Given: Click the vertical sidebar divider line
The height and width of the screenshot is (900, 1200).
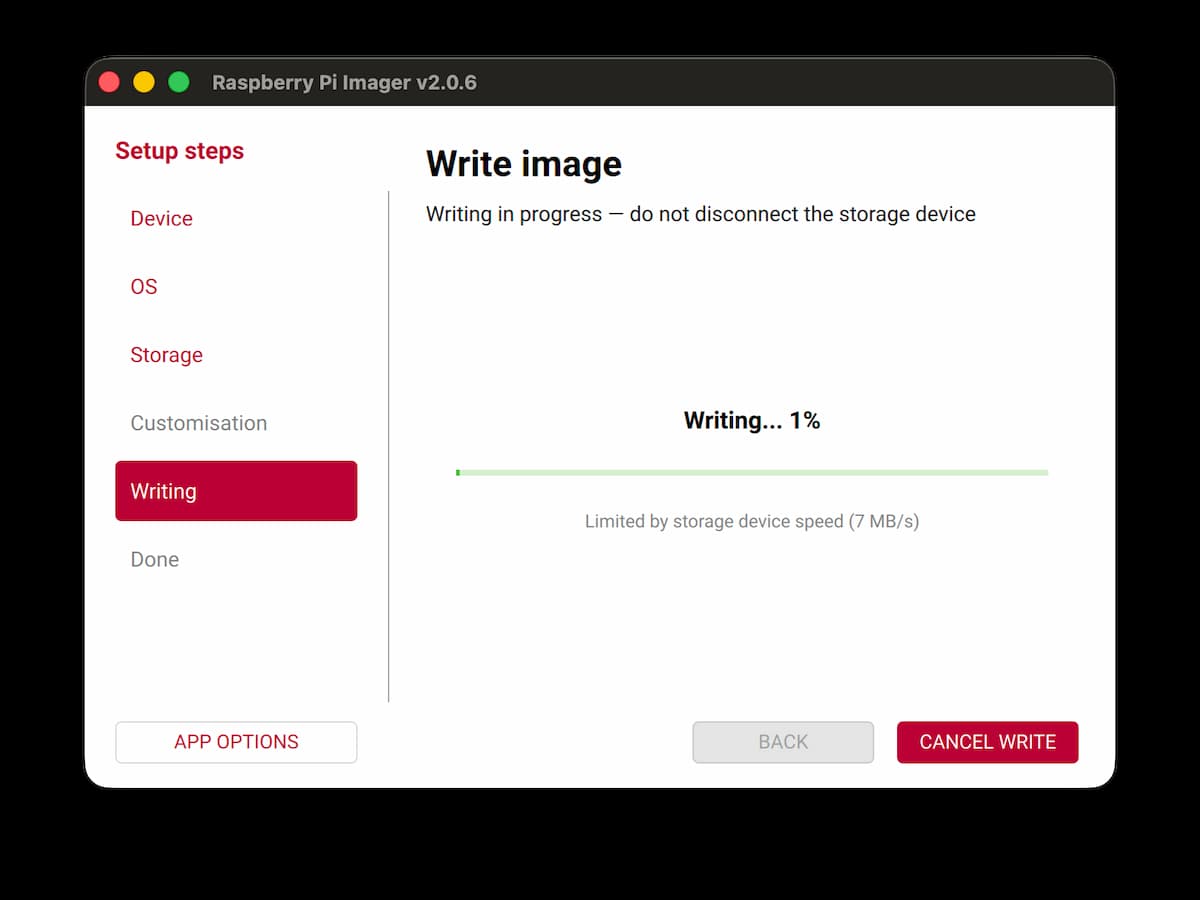Looking at the screenshot, I should point(388,446).
